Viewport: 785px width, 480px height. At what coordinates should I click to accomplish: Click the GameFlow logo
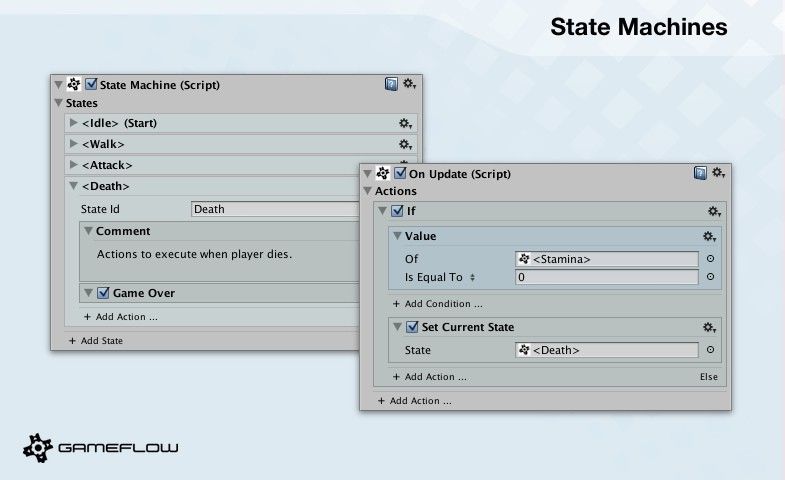tap(101, 447)
